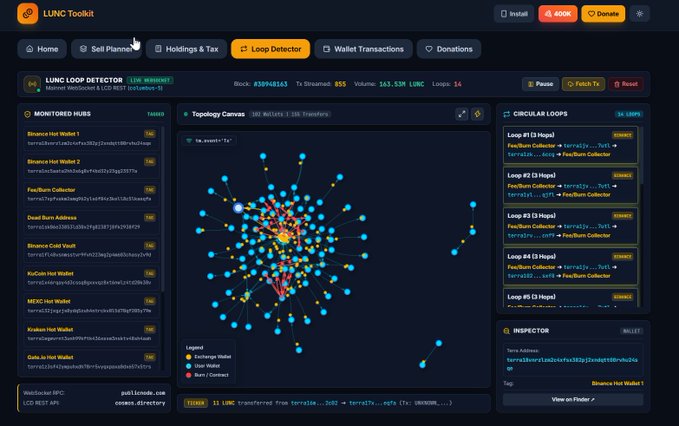Screen dimensions: 679x426
Task: Go to the Donations tab
Action: 449,49
